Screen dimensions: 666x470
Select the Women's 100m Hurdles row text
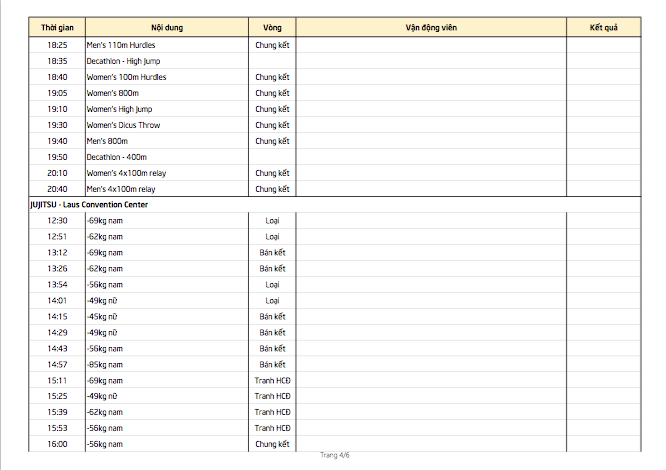tap(127, 77)
